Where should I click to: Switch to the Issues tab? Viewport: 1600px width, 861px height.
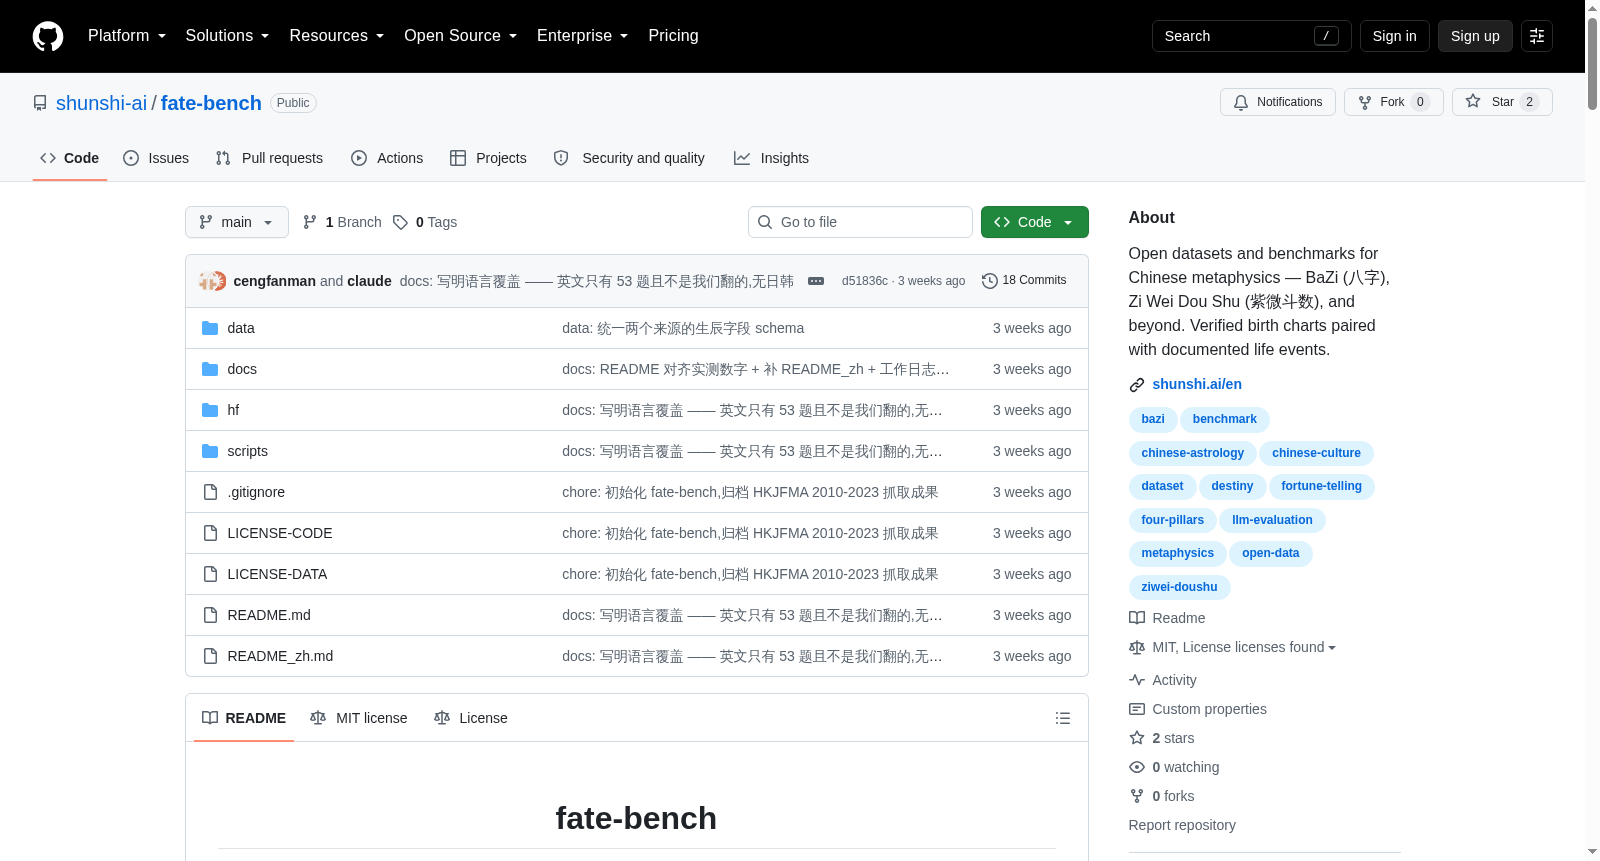coord(156,158)
